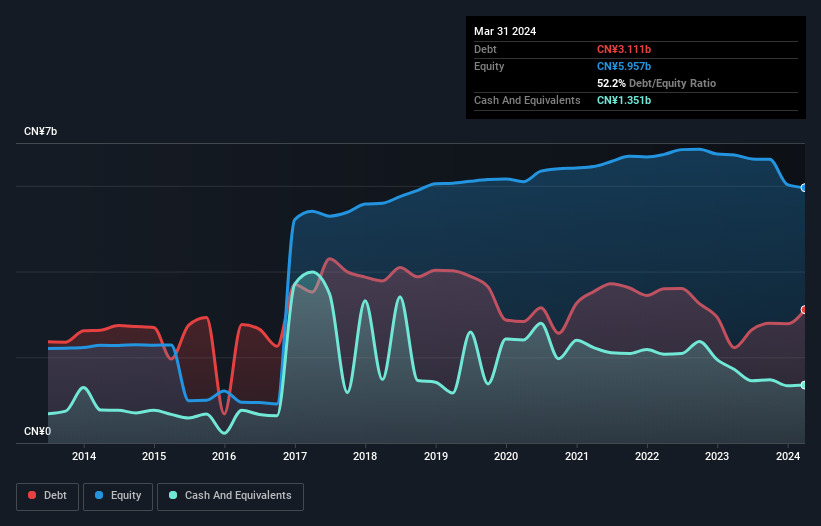Click the Equity row label in tooltip
821x526 pixels.
coord(489,66)
